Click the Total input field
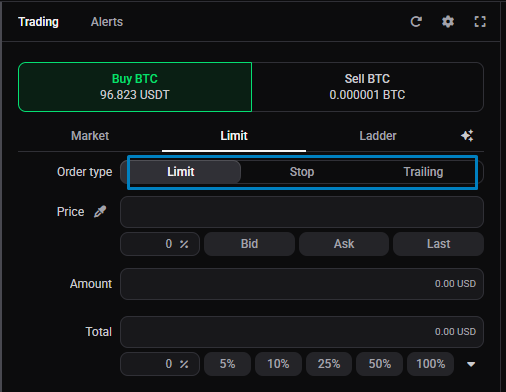 (x=302, y=332)
